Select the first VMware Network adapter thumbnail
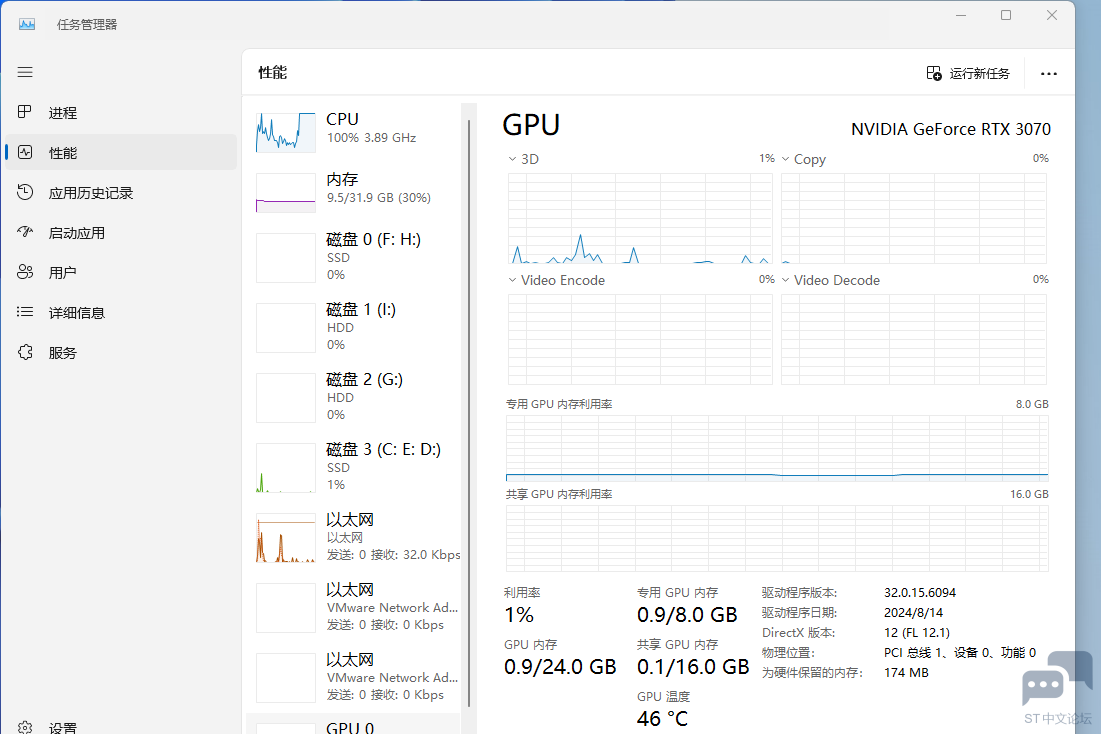 click(x=286, y=608)
